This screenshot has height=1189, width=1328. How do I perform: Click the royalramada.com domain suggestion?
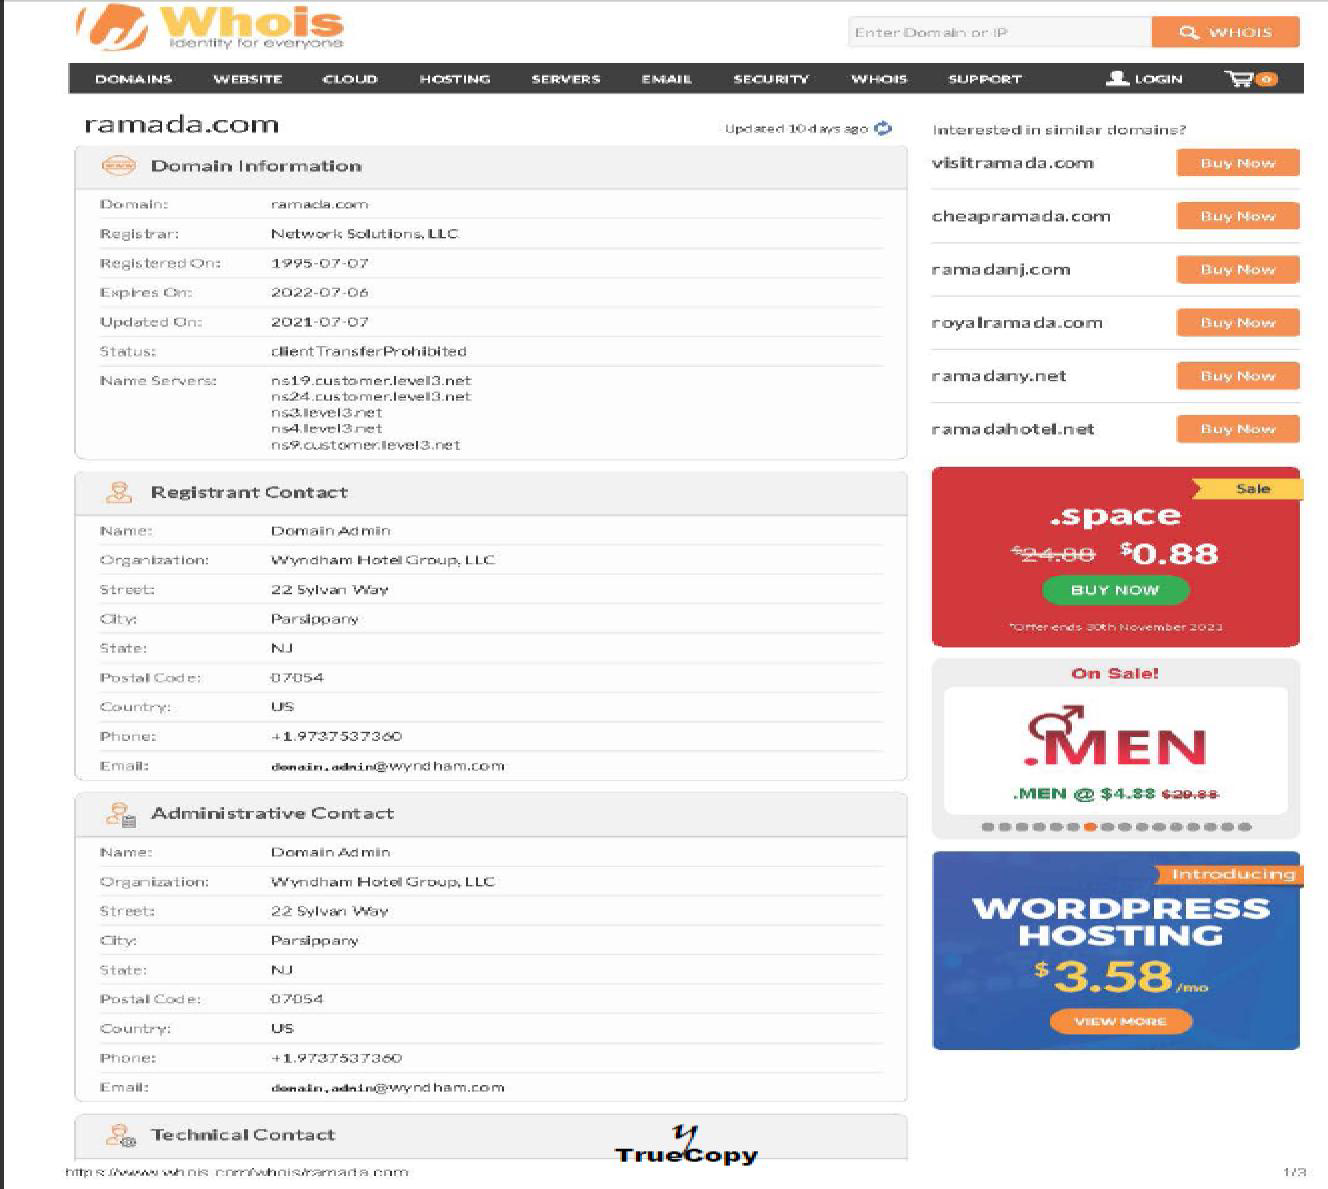click(1017, 323)
